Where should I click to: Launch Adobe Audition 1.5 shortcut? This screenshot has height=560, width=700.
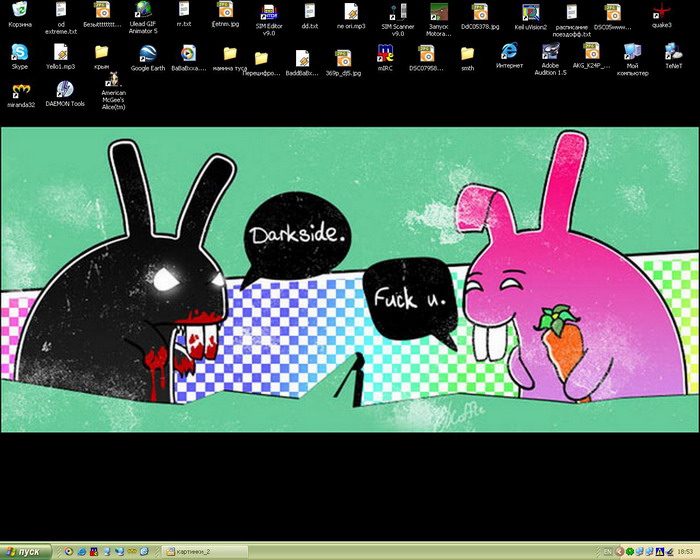pos(550,59)
